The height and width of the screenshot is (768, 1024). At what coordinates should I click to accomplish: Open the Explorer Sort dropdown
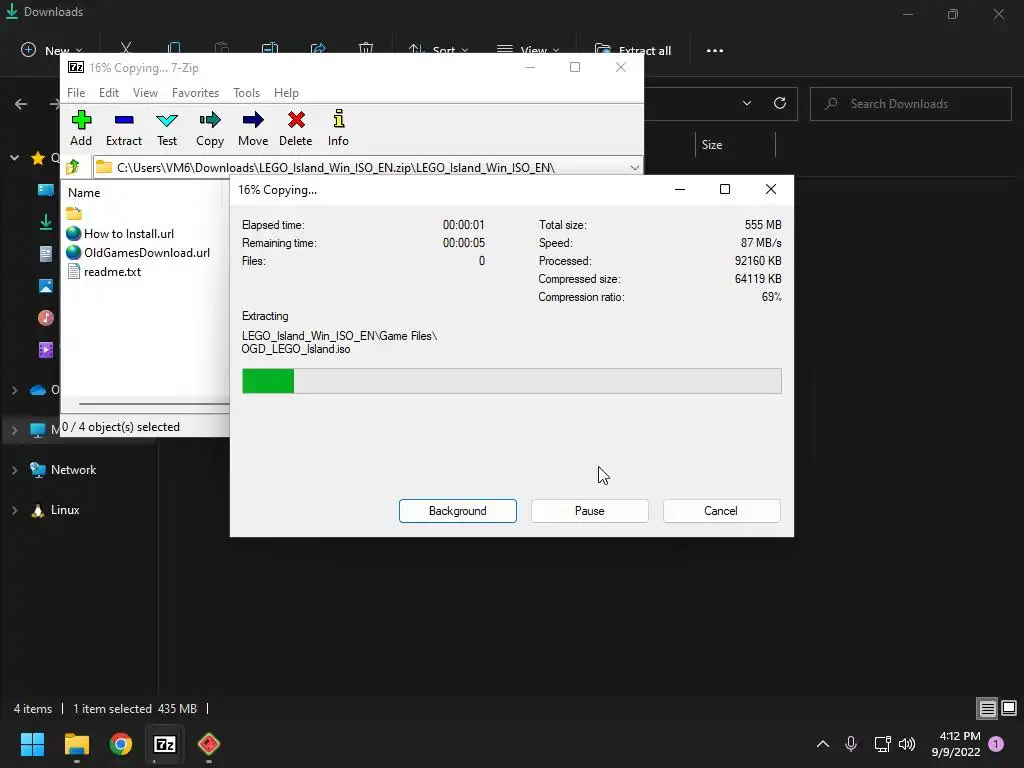(438, 50)
